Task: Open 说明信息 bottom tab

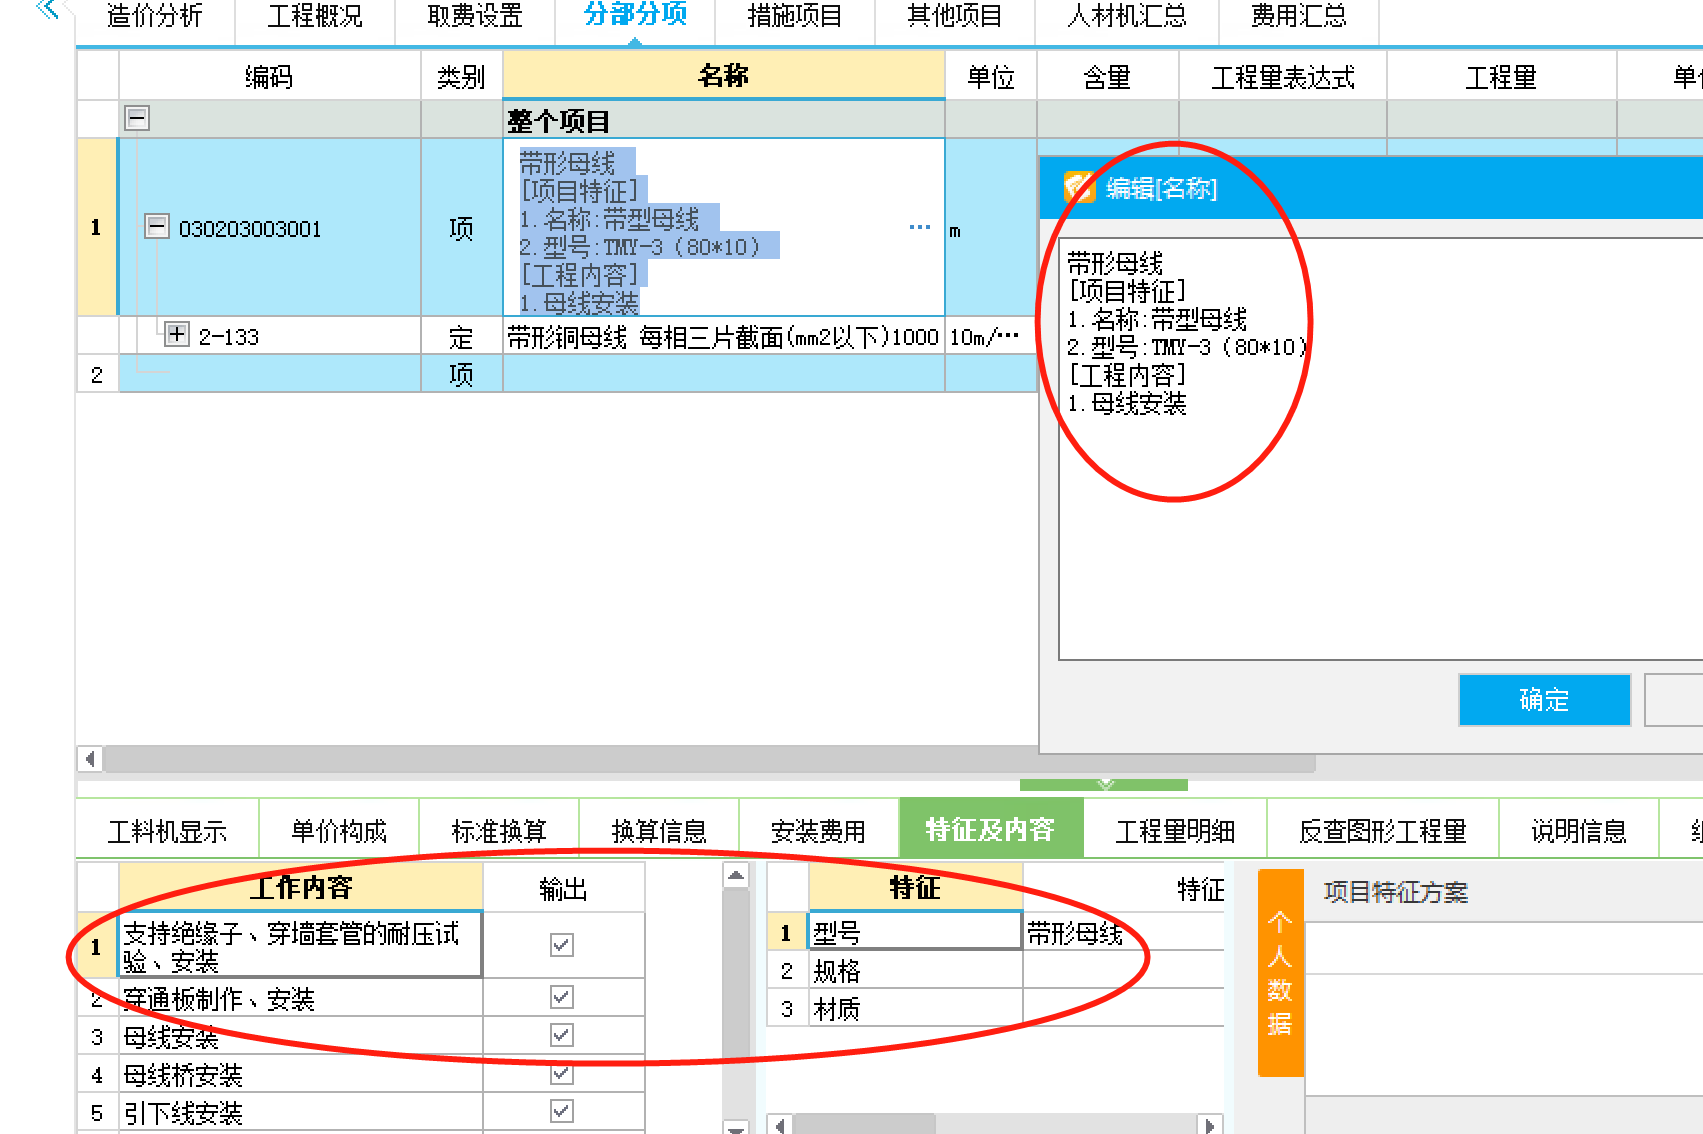Action: (1579, 831)
